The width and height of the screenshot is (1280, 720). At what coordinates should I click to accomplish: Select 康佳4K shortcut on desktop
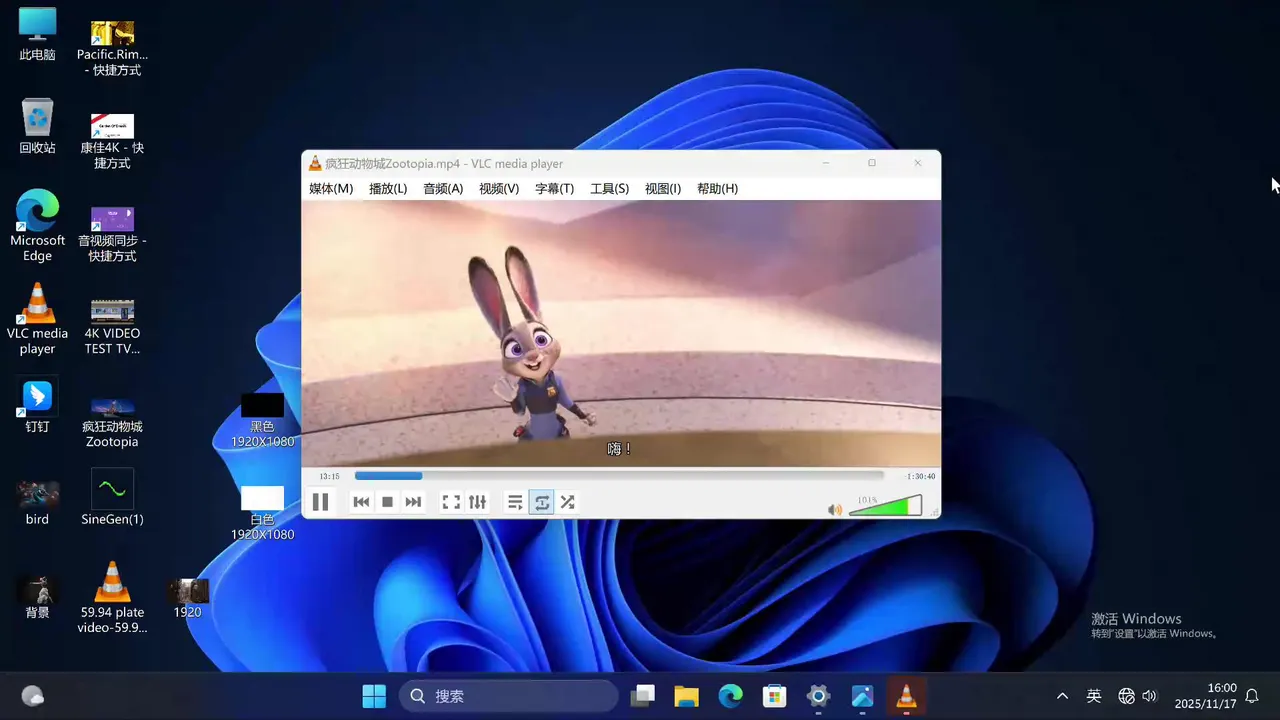[x=112, y=140]
